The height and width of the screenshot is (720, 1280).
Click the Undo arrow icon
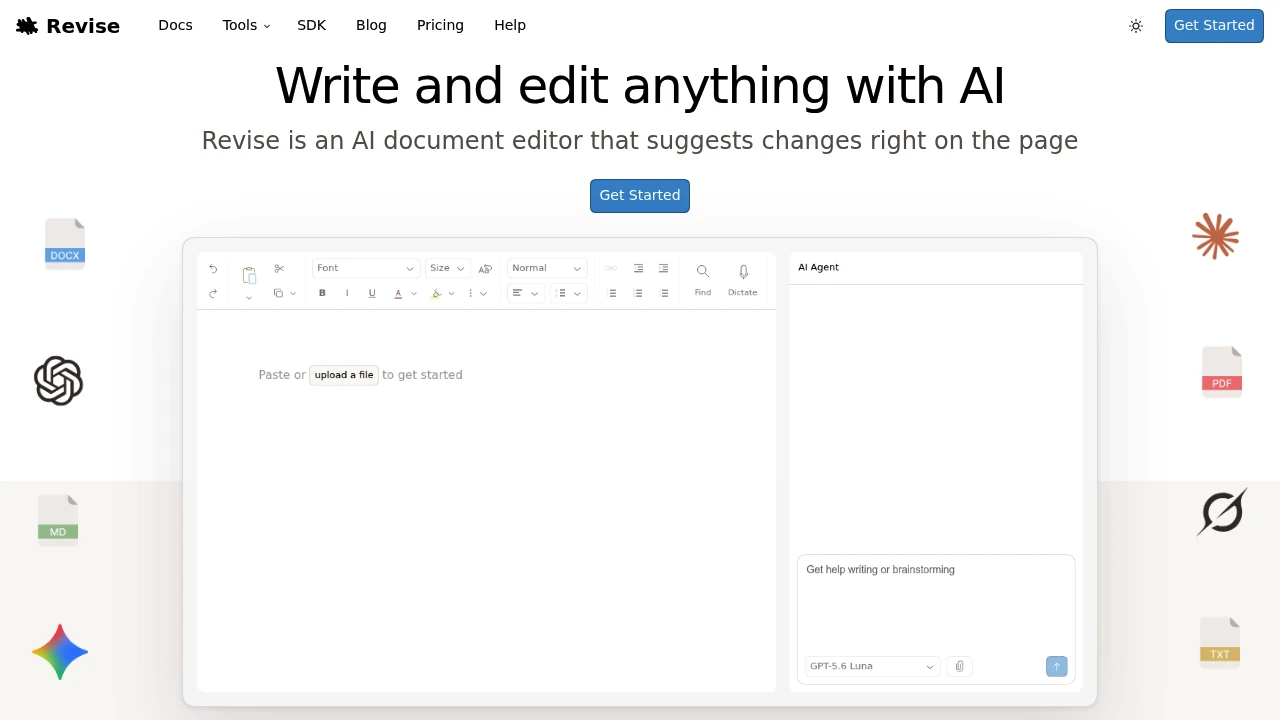click(213, 269)
